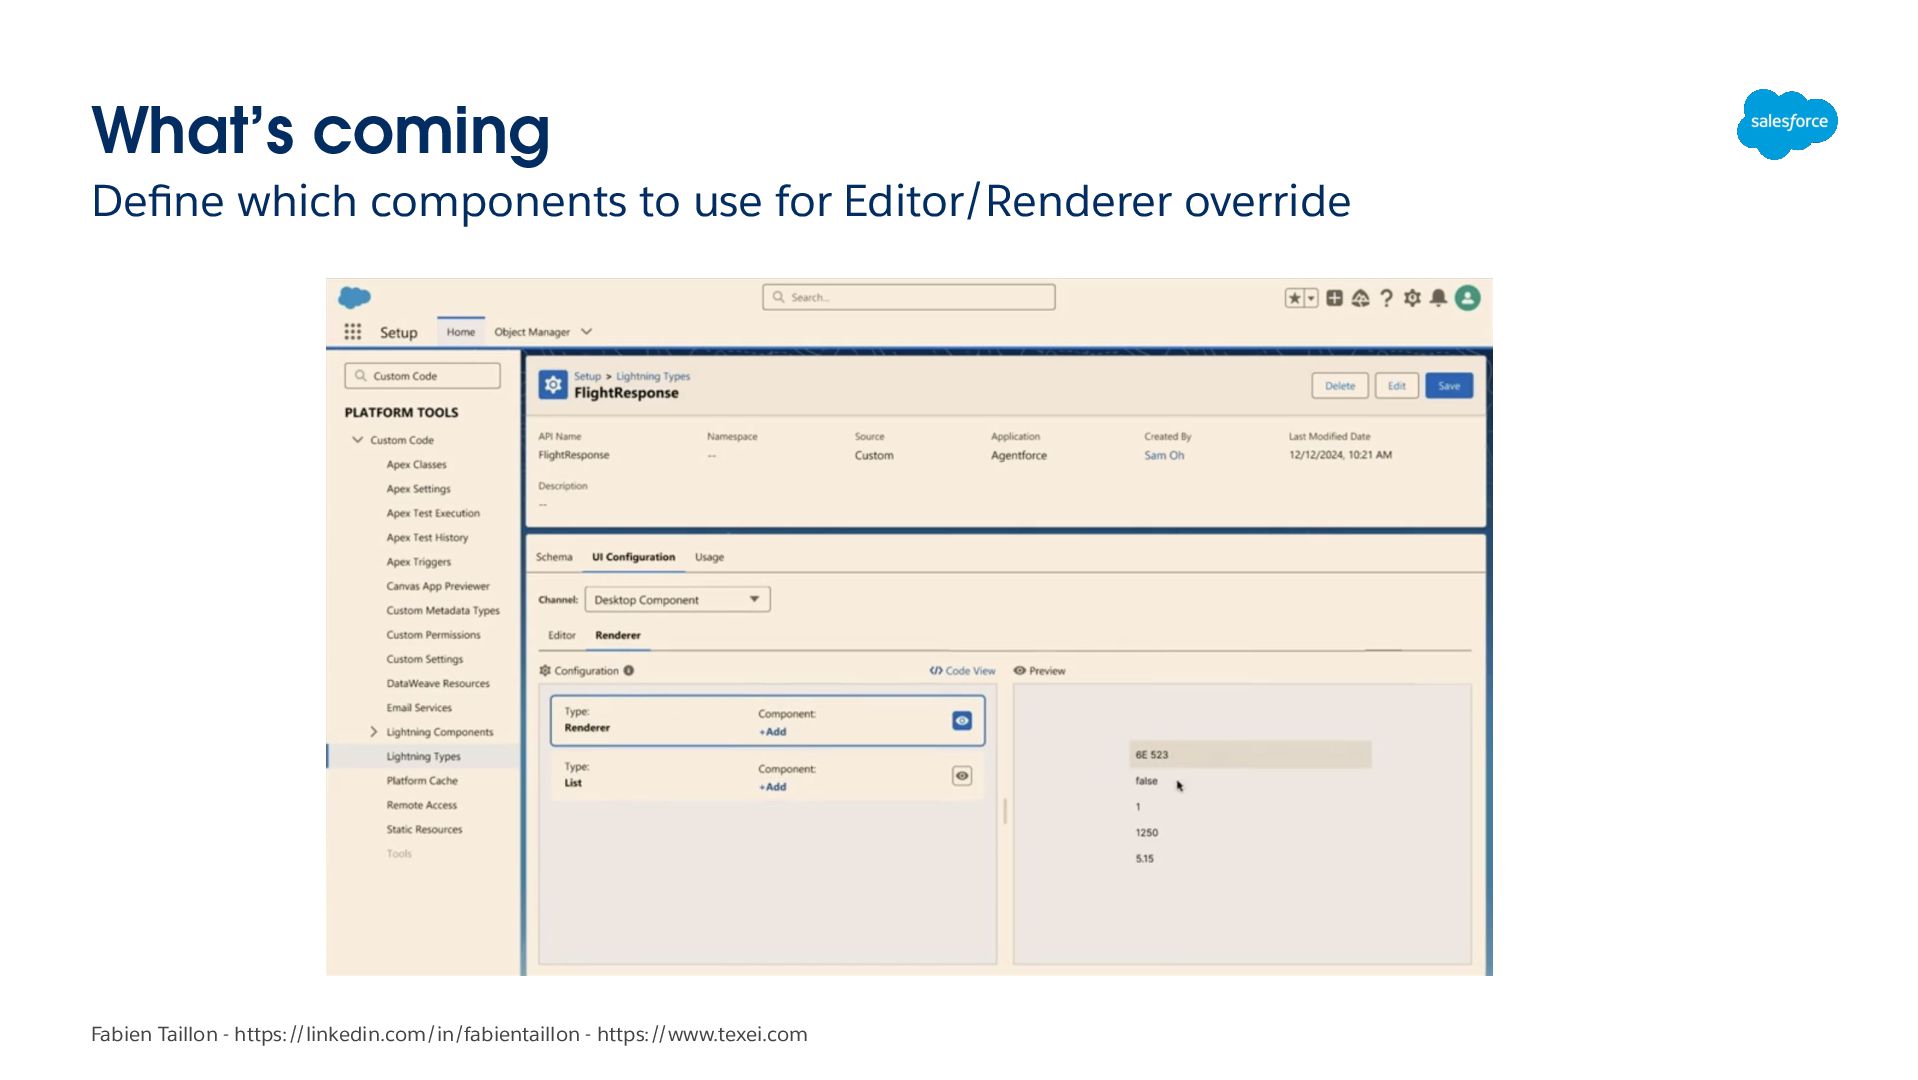
Task: Switch to the UI Configuration tab
Action: 633,557
